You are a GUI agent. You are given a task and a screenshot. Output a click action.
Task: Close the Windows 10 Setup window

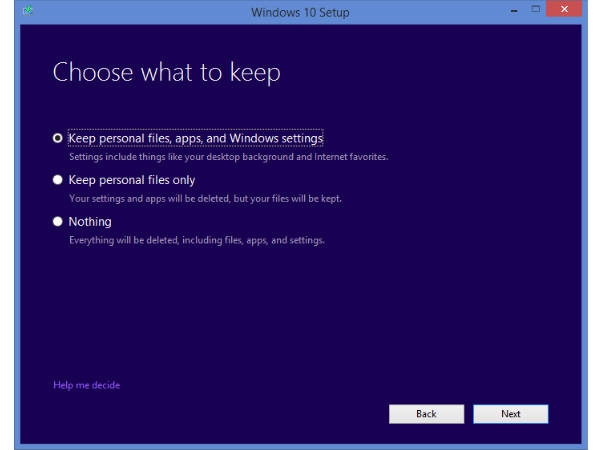pos(564,9)
